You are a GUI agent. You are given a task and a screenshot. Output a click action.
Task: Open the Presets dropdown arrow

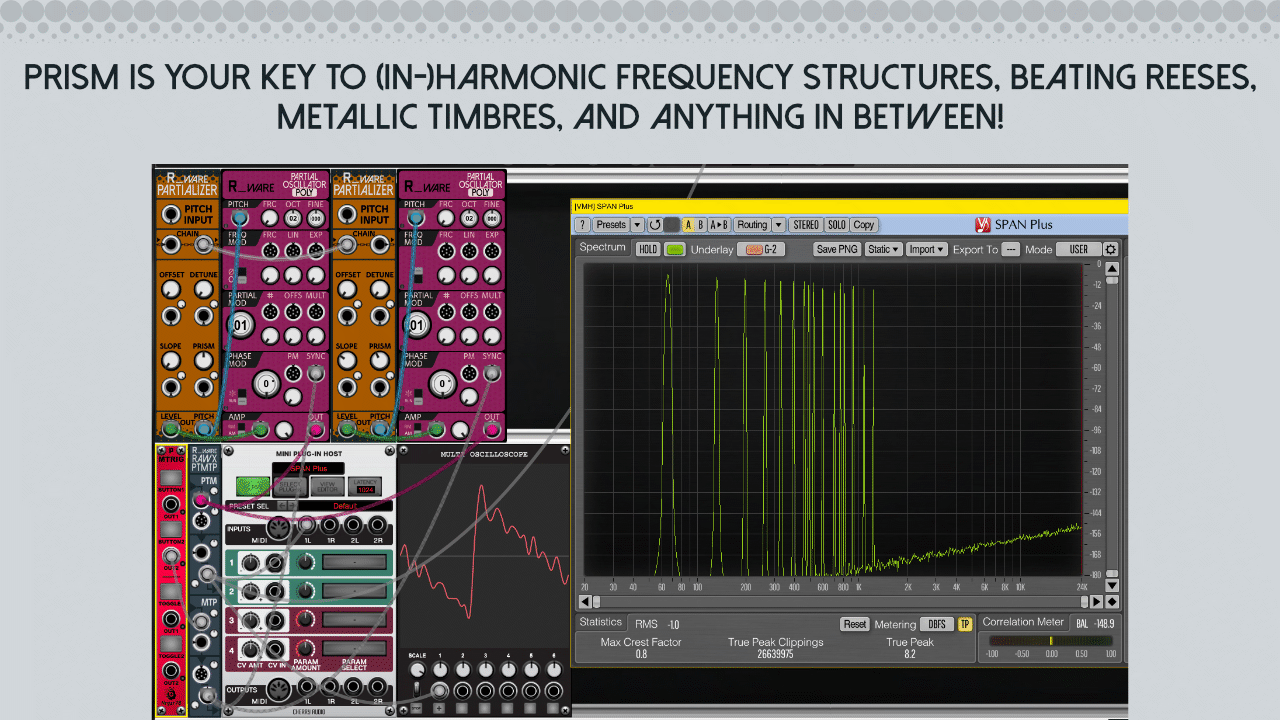point(637,225)
